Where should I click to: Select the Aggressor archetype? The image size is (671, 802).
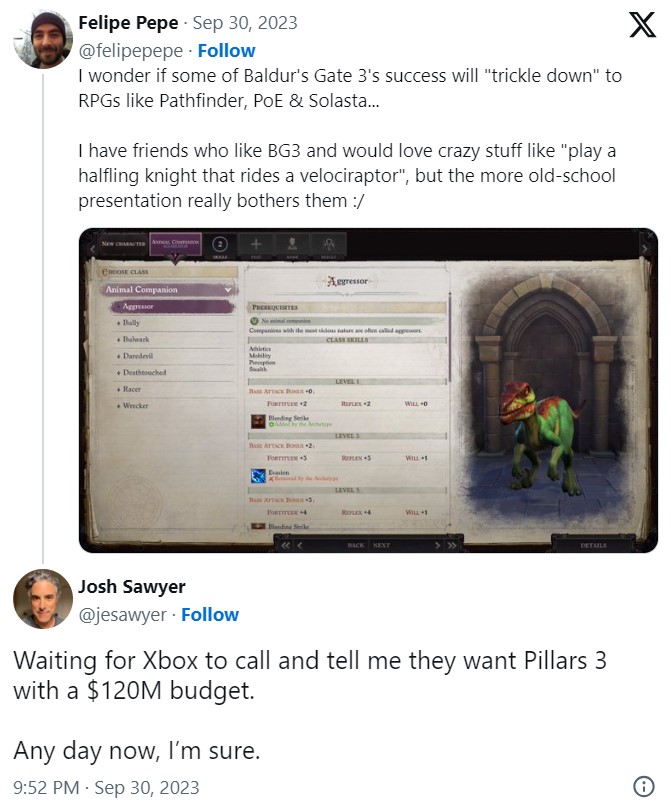tap(138, 306)
